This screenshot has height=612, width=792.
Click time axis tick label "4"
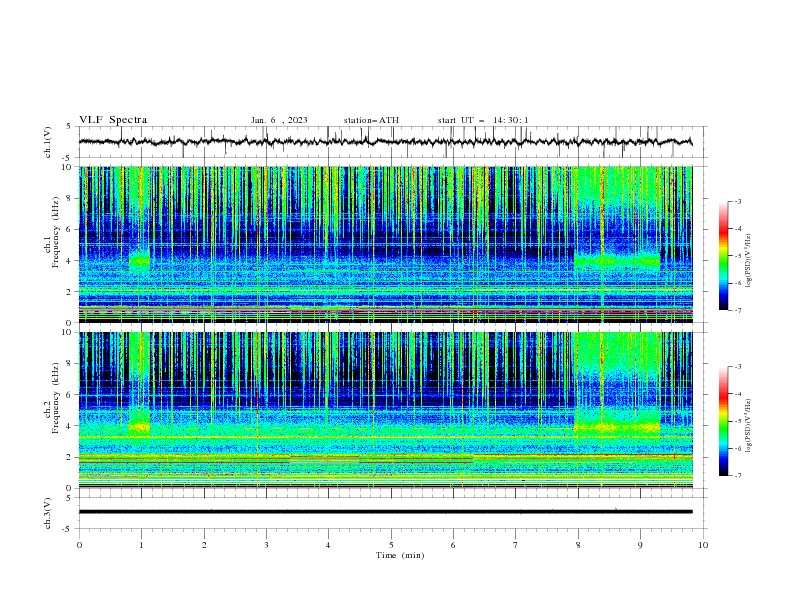click(x=328, y=545)
